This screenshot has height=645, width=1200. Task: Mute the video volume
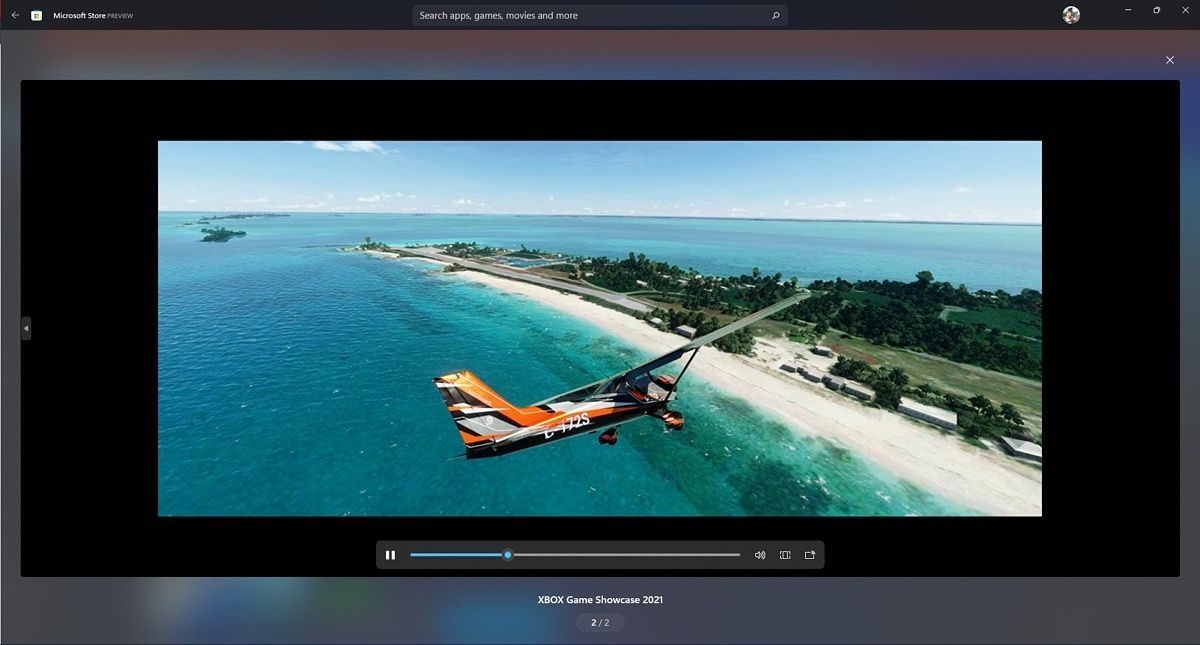click(x=760, y=555)
